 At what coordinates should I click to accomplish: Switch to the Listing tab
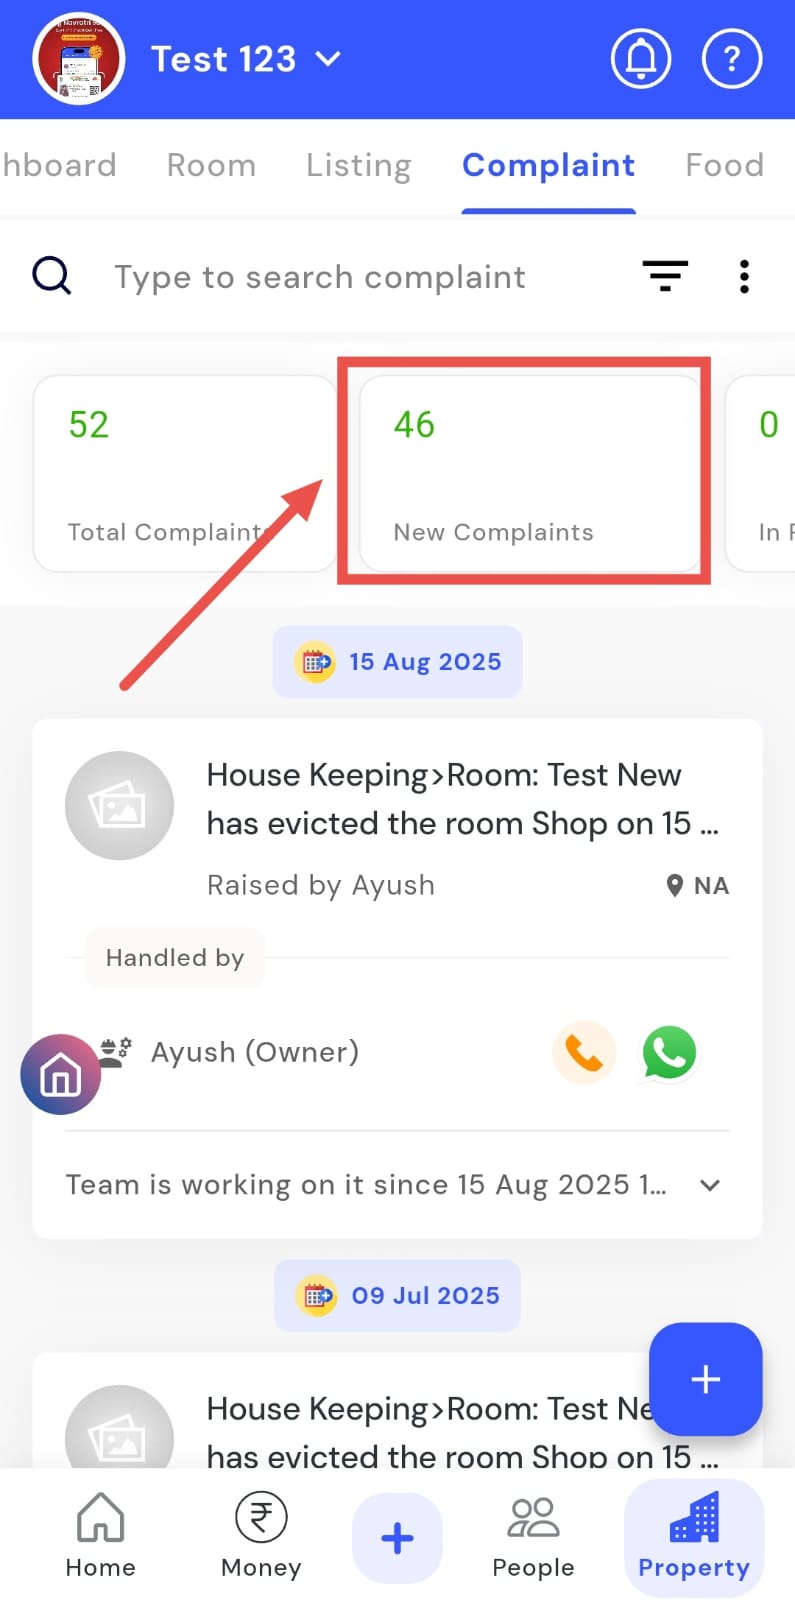coord(358,165)
